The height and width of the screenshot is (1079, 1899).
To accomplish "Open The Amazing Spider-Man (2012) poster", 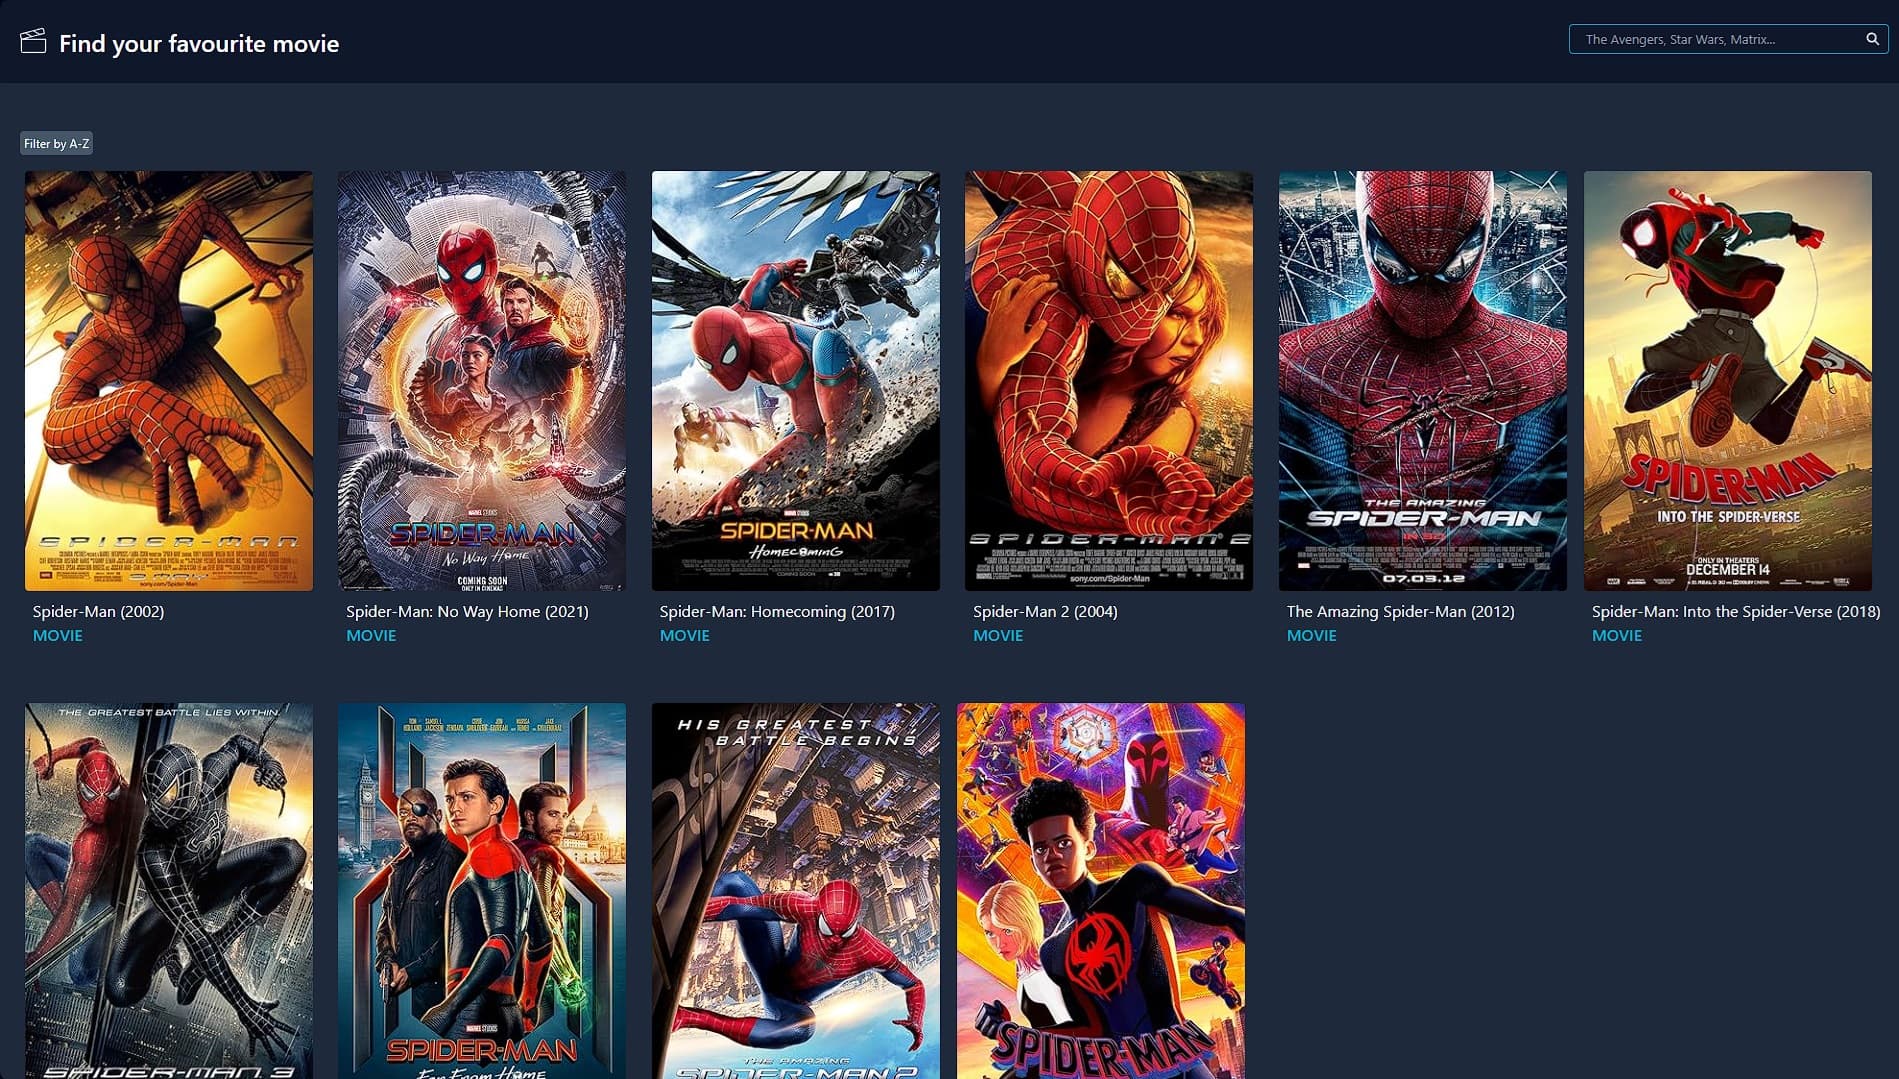I will click(1423, 380).
